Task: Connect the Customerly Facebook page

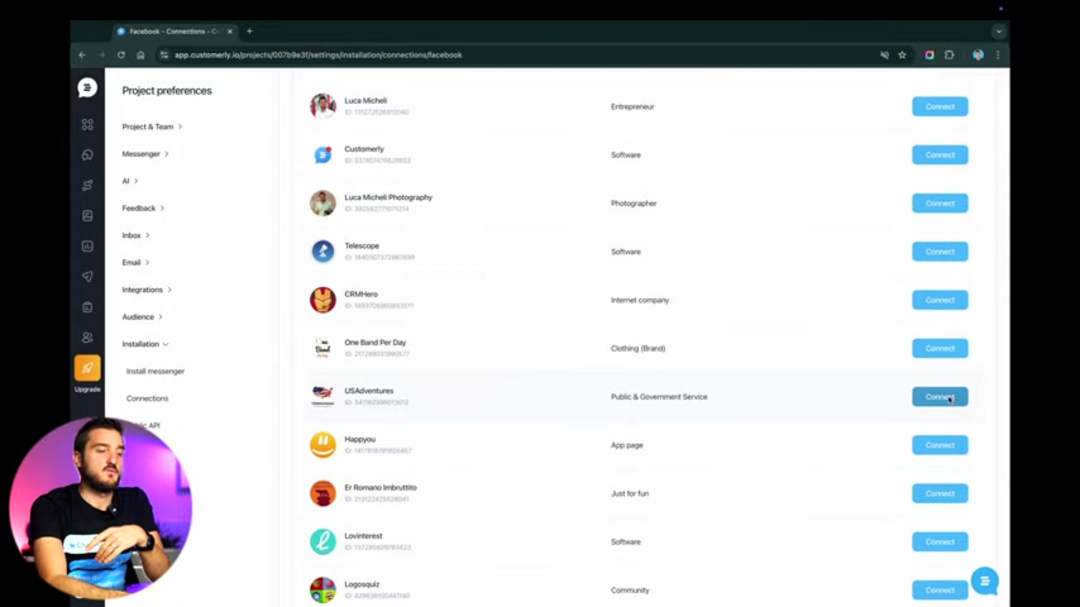Action: (939, 155)
